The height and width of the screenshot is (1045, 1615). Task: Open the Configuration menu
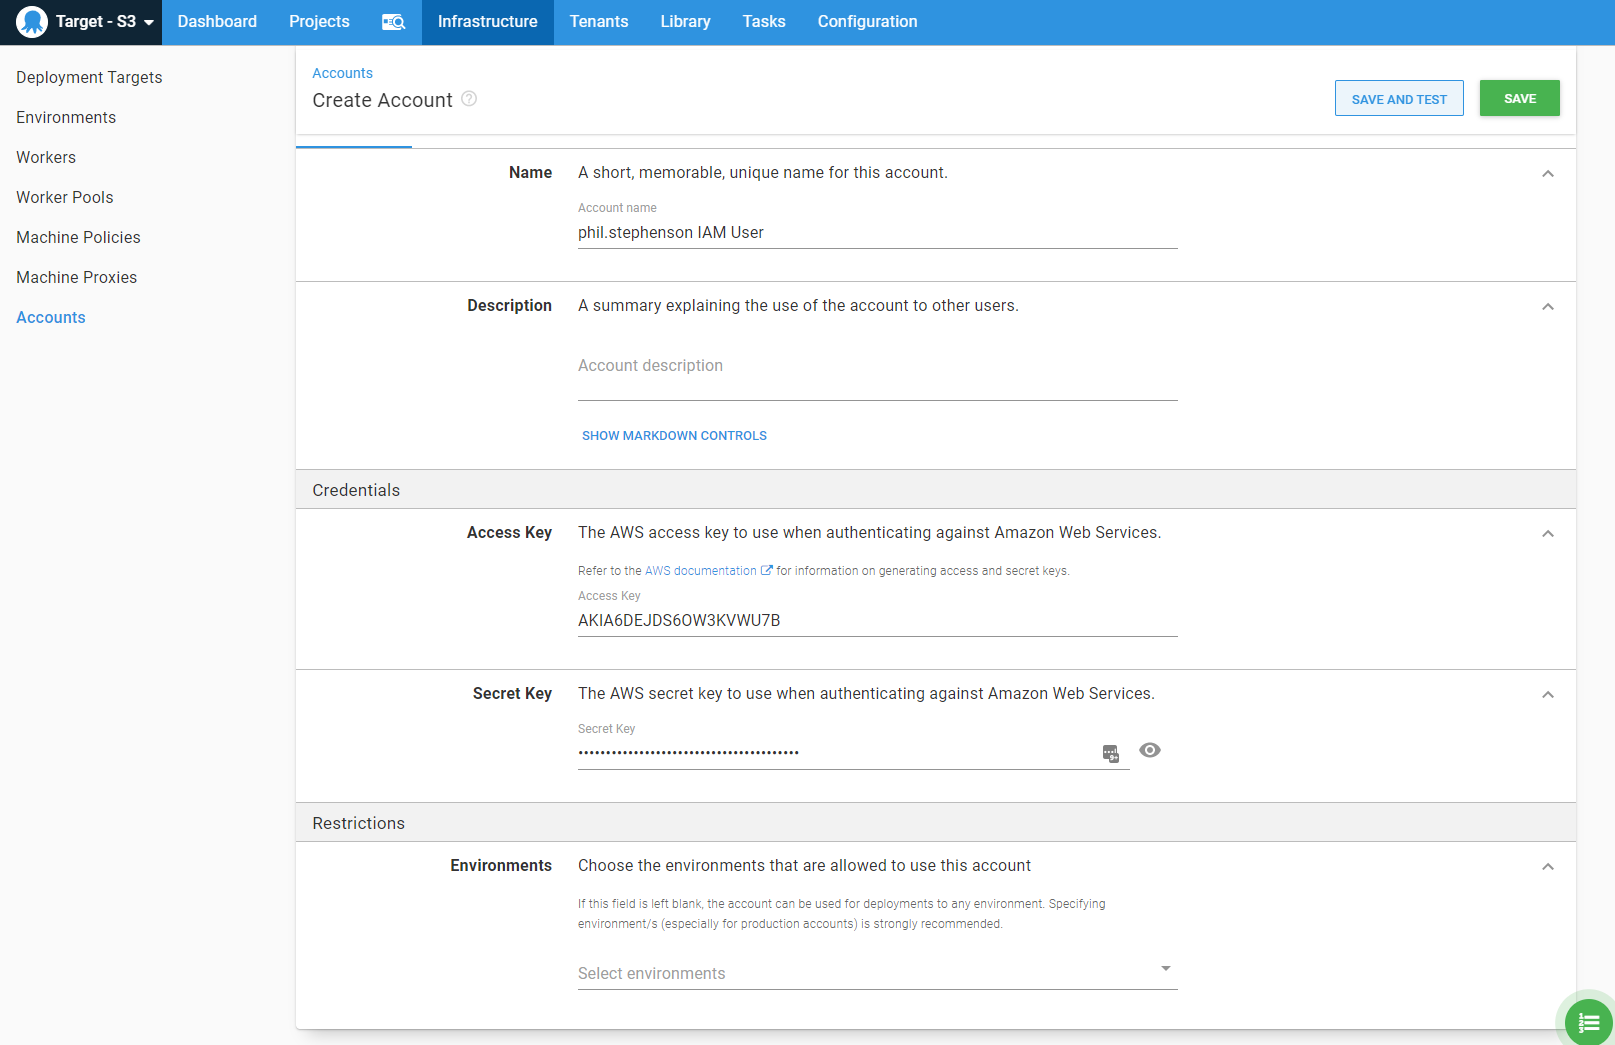point(866,21)
